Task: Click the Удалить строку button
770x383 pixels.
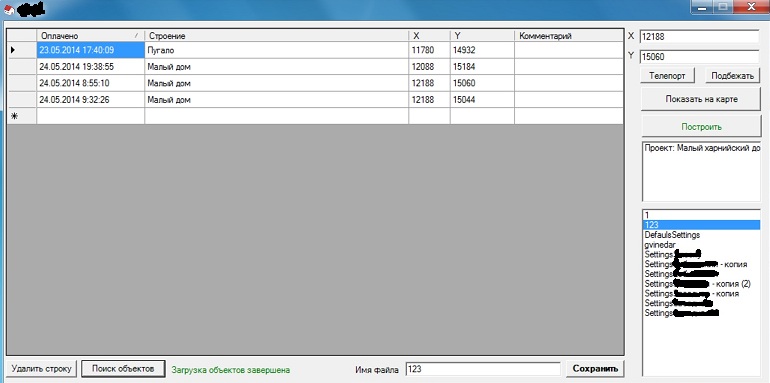Action: pyautogui.click(x=42, y=368)
